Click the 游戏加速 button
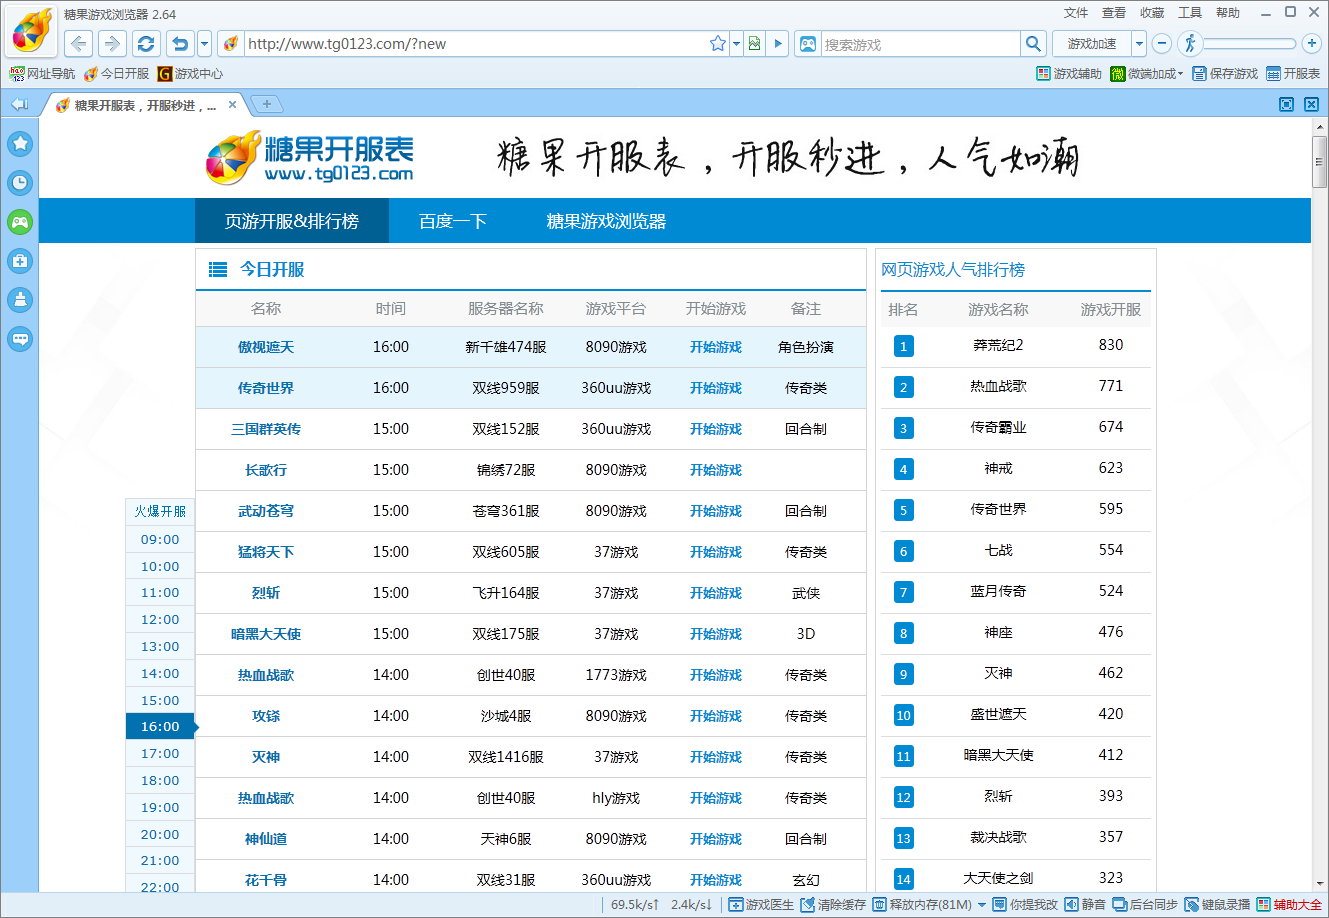The height and width of the screenshot is (918, 1329). [x=1092, y=43]
